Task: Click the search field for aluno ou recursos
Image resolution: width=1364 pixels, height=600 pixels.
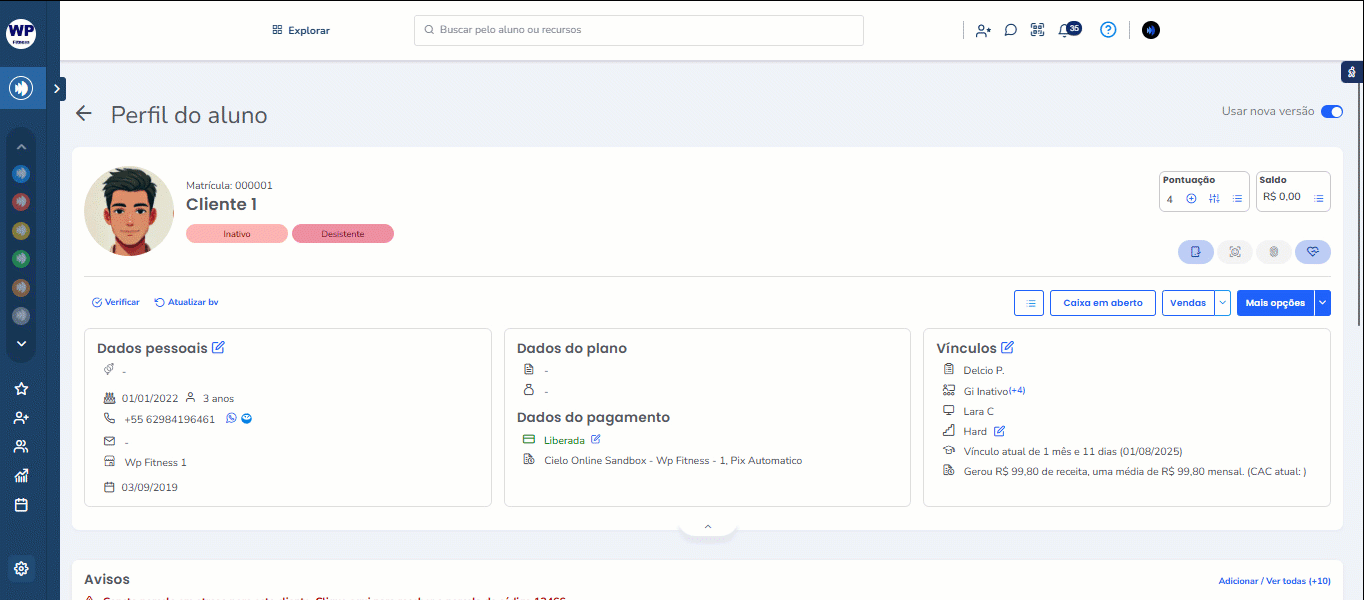Action: pyautogui.click(x=639, y=30)
